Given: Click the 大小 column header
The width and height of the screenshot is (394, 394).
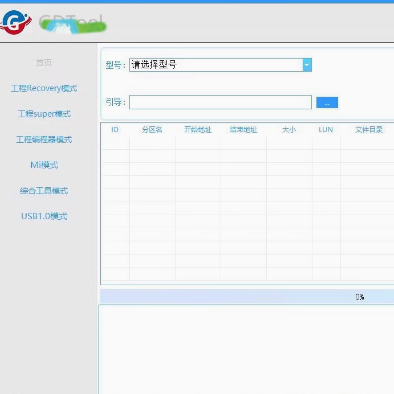Looking at the screenshot, I should click(x=289, y=130).
